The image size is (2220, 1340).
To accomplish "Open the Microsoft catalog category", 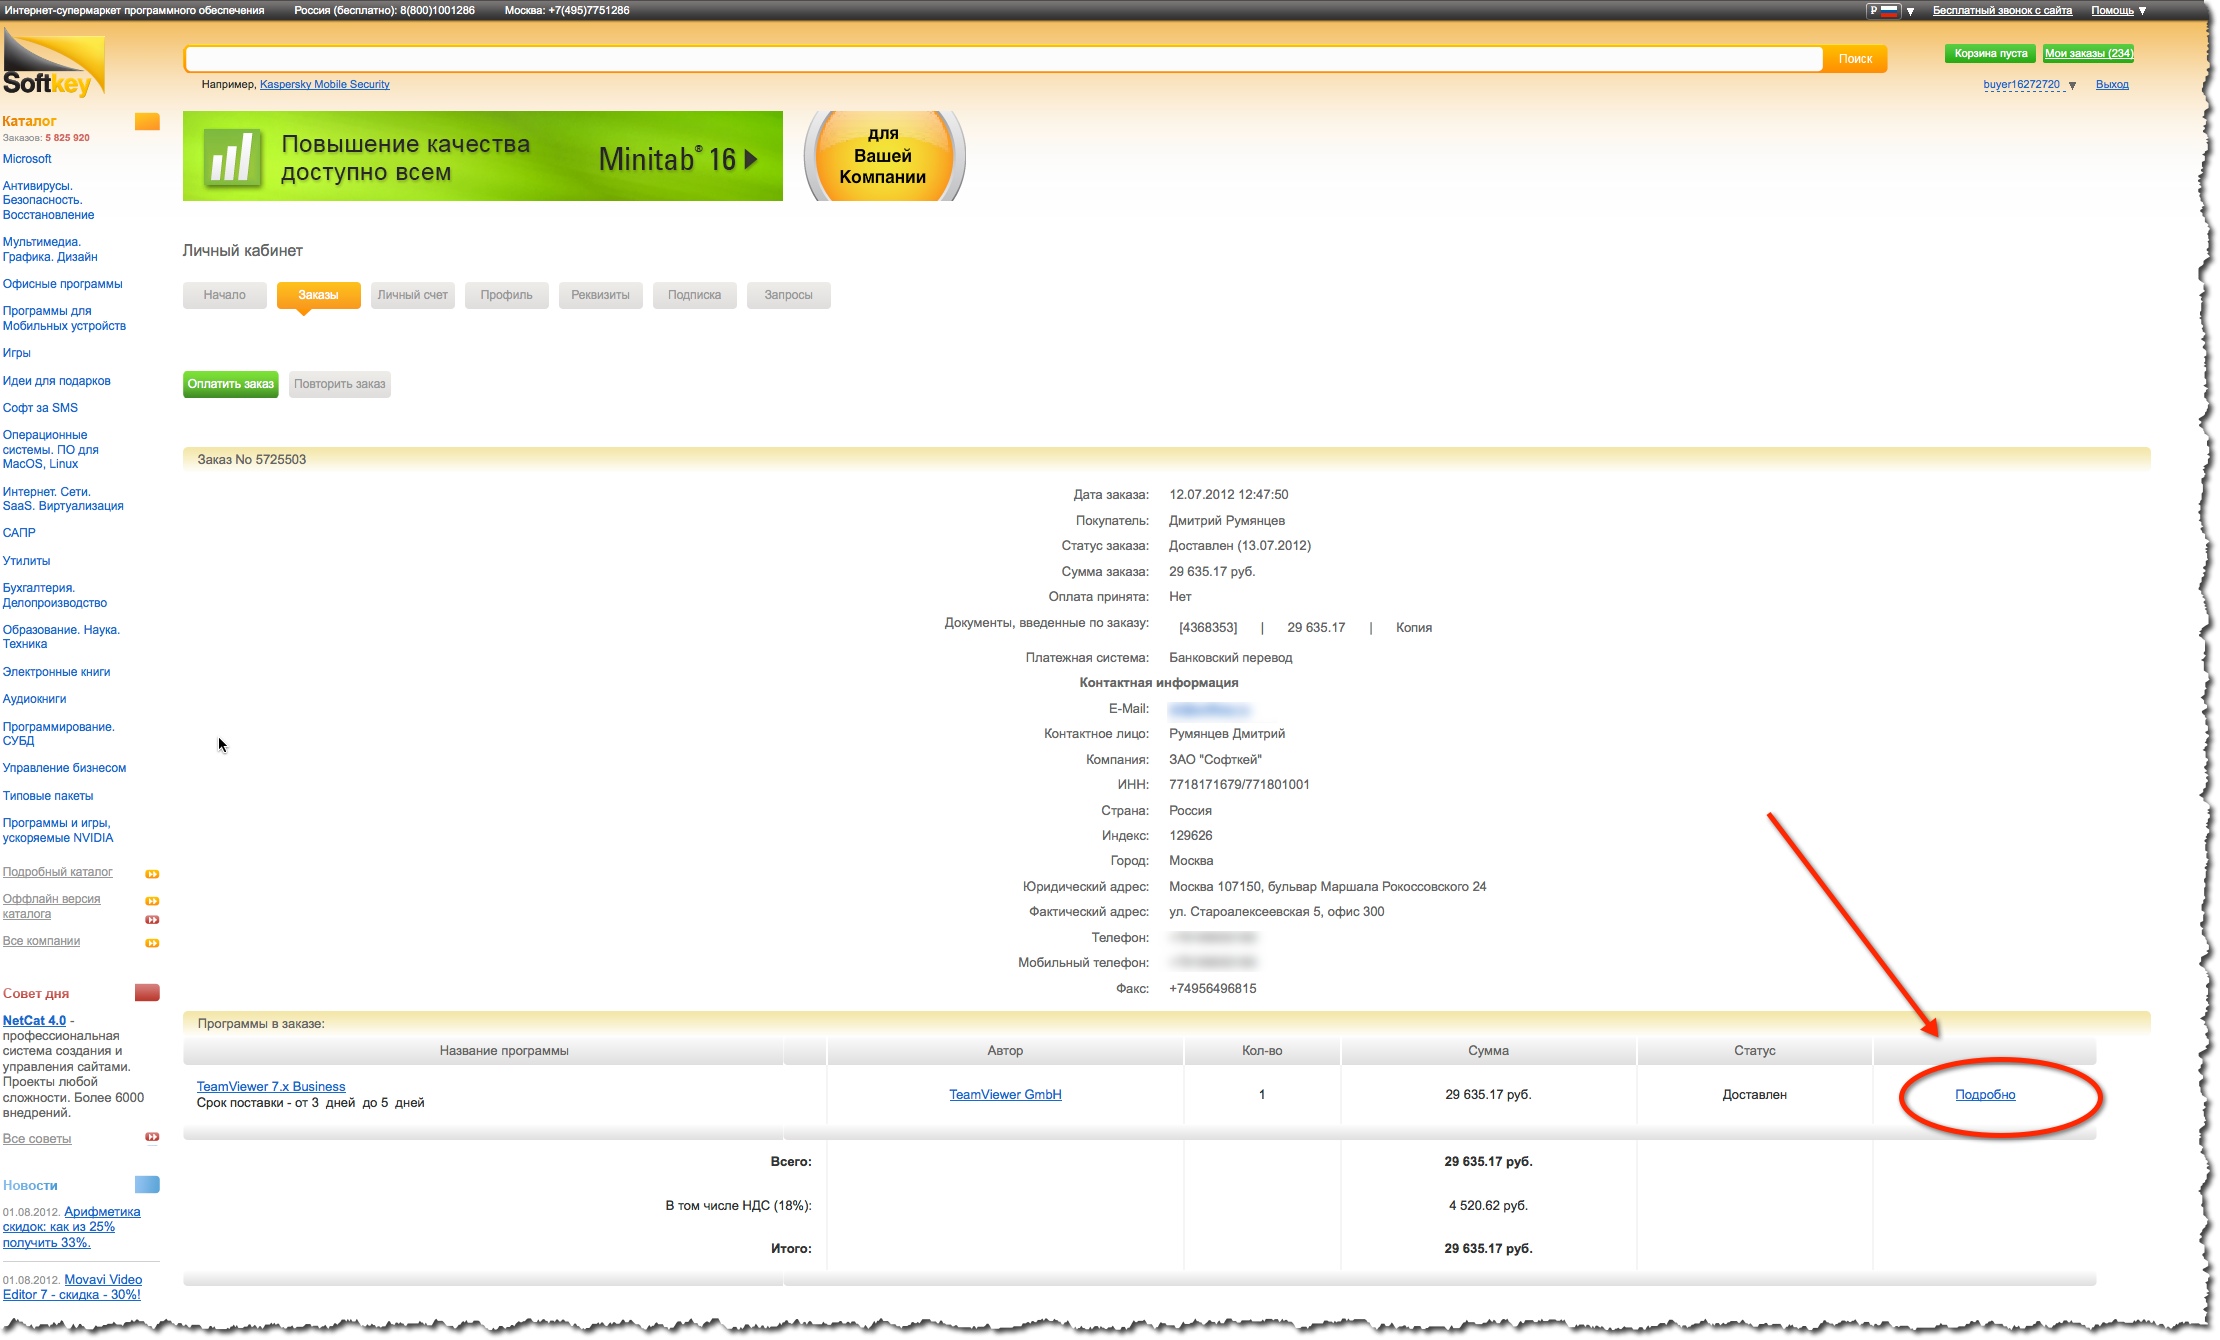I will coord(27,159).
